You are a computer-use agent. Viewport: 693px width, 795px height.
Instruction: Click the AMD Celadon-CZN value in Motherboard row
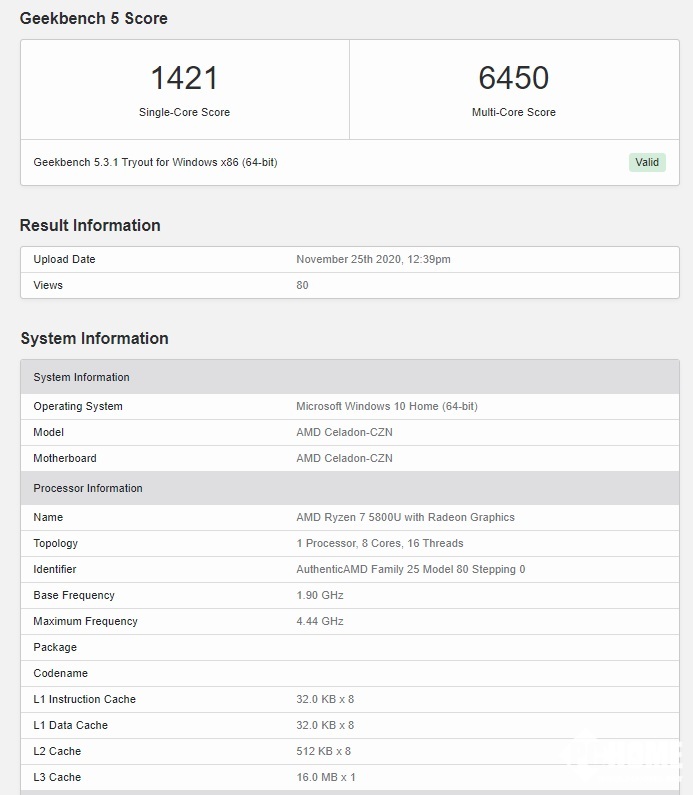(x=344, y=458)
